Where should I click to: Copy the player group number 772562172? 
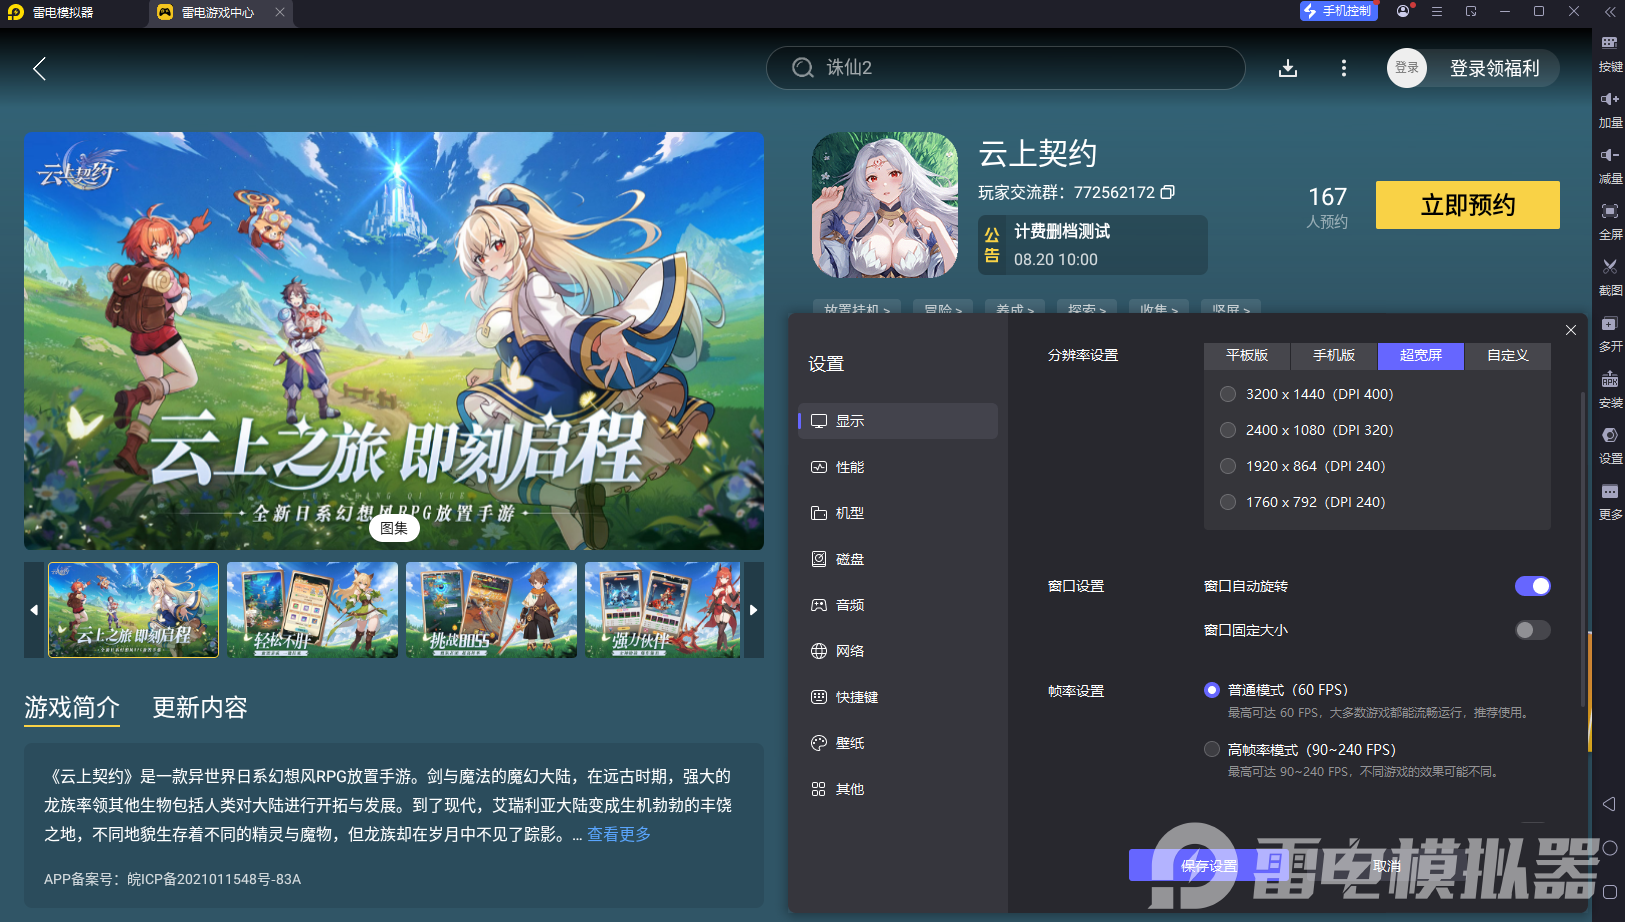coord(1168,192)
